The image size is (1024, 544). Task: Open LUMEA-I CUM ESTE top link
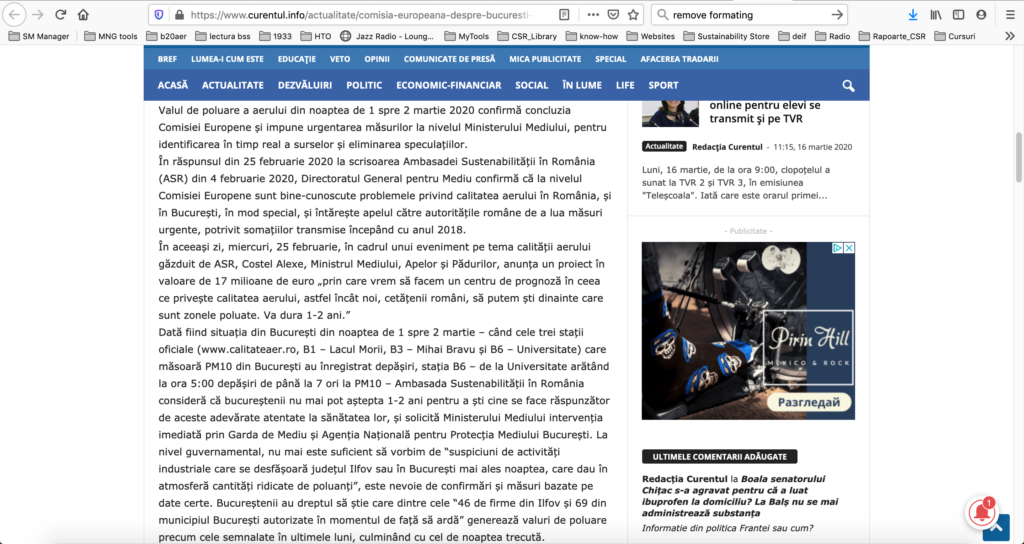(227, 59)
